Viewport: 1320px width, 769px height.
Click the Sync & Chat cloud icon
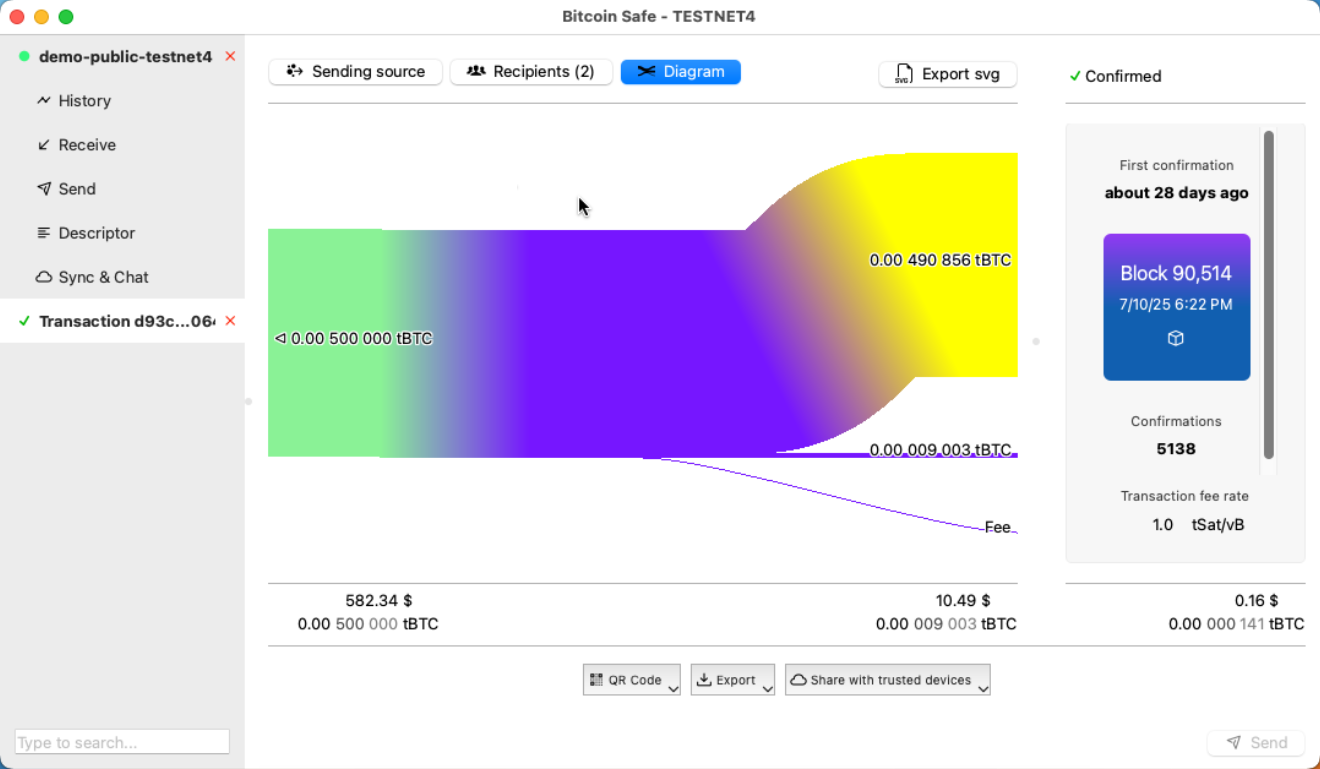point(44,277)
